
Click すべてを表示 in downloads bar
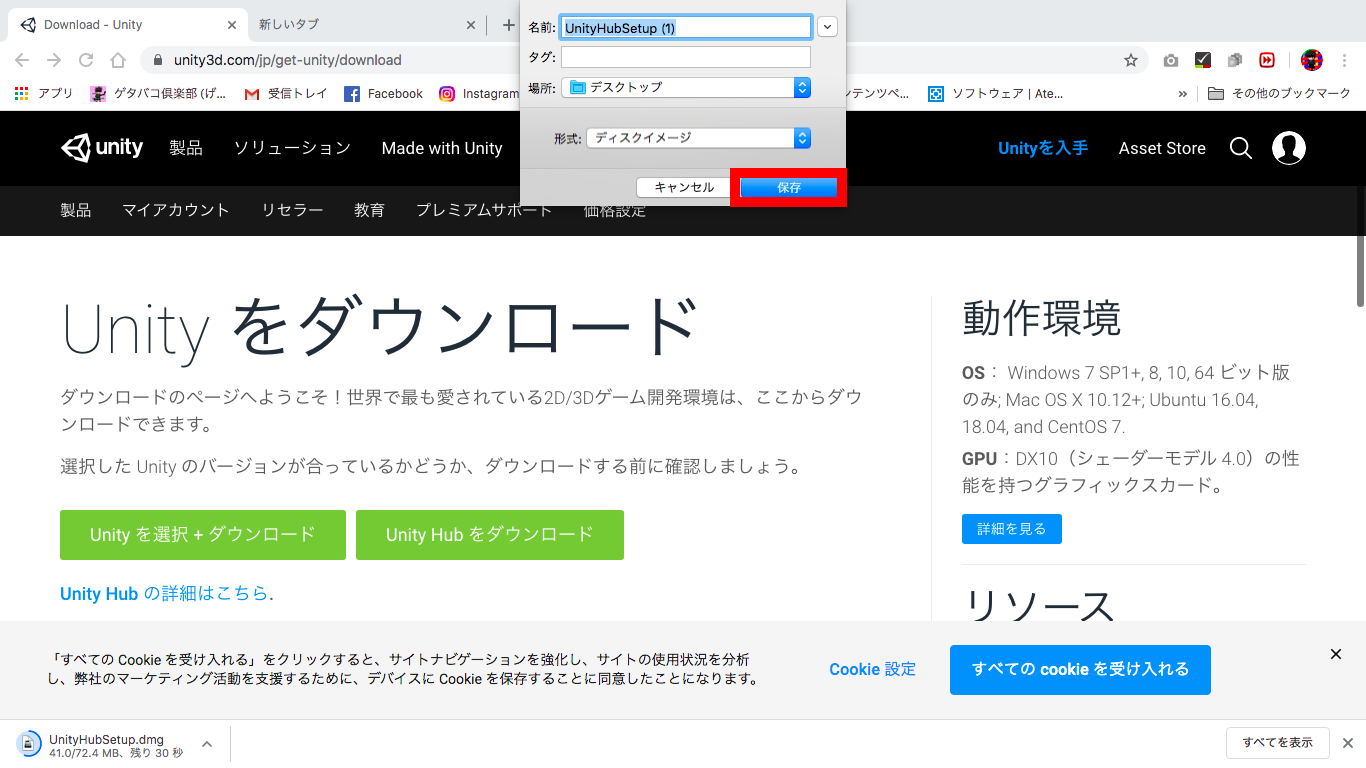point(1278,743)
